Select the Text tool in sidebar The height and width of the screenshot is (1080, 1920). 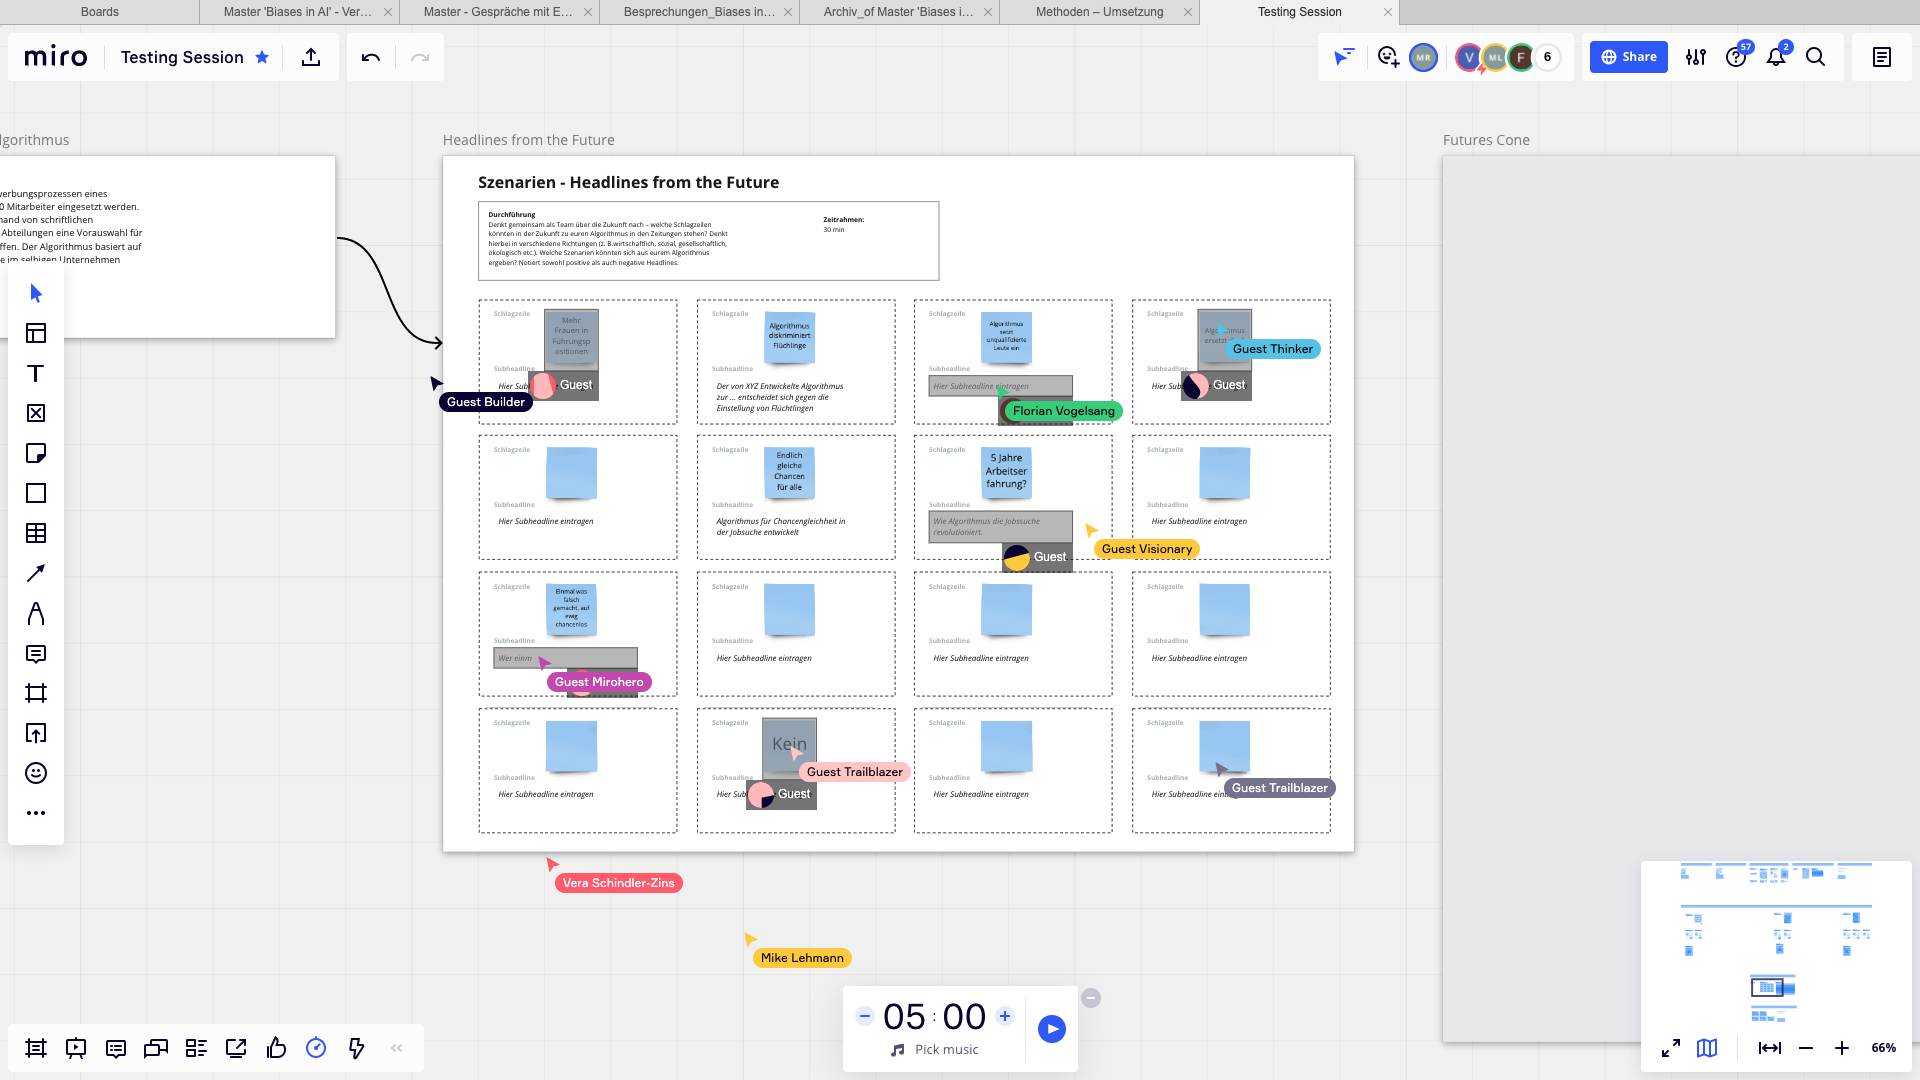tap(36, 373)
